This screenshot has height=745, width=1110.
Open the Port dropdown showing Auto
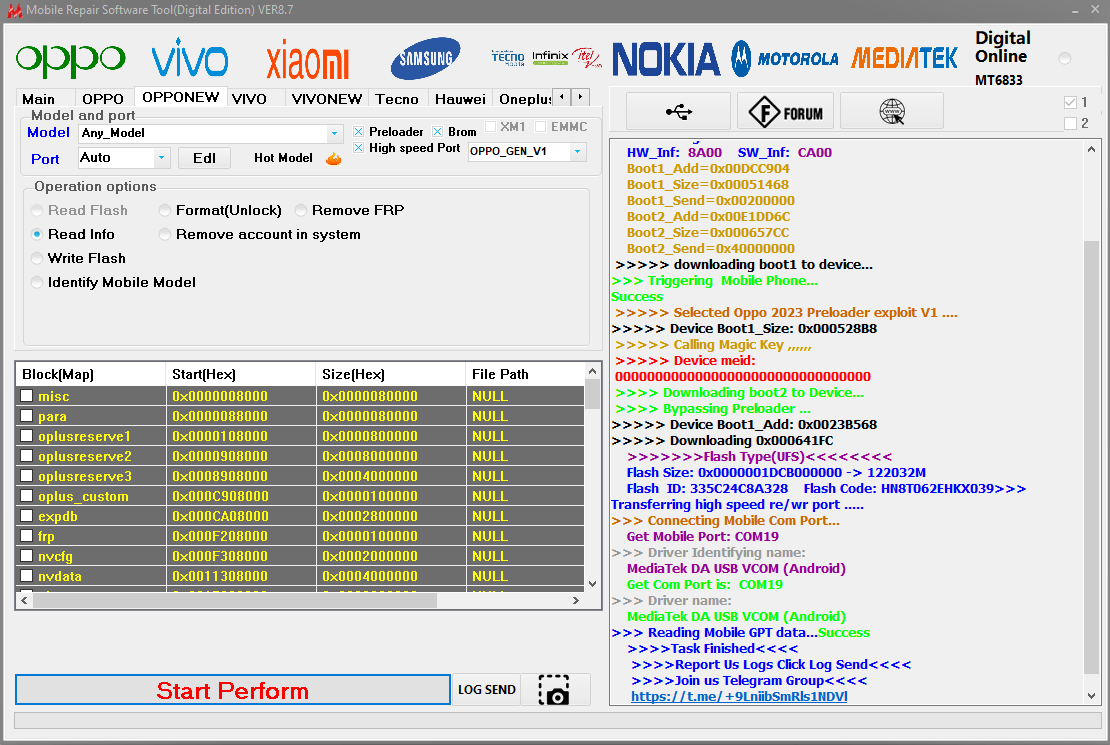coord(161,157)
